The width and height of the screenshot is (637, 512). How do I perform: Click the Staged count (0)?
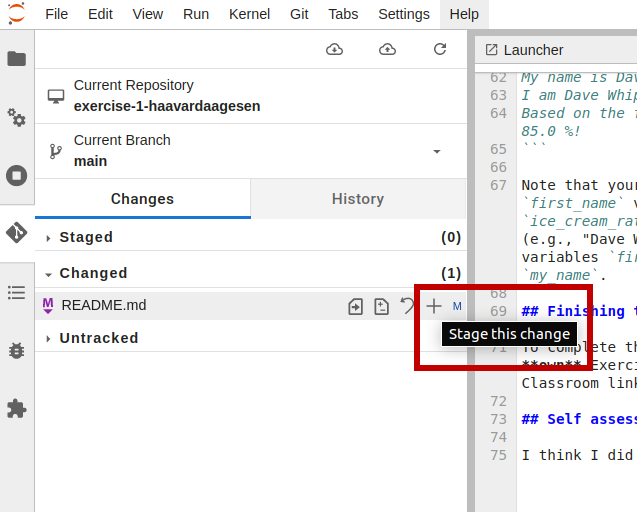pyautogui.click(x=451, y=237)
